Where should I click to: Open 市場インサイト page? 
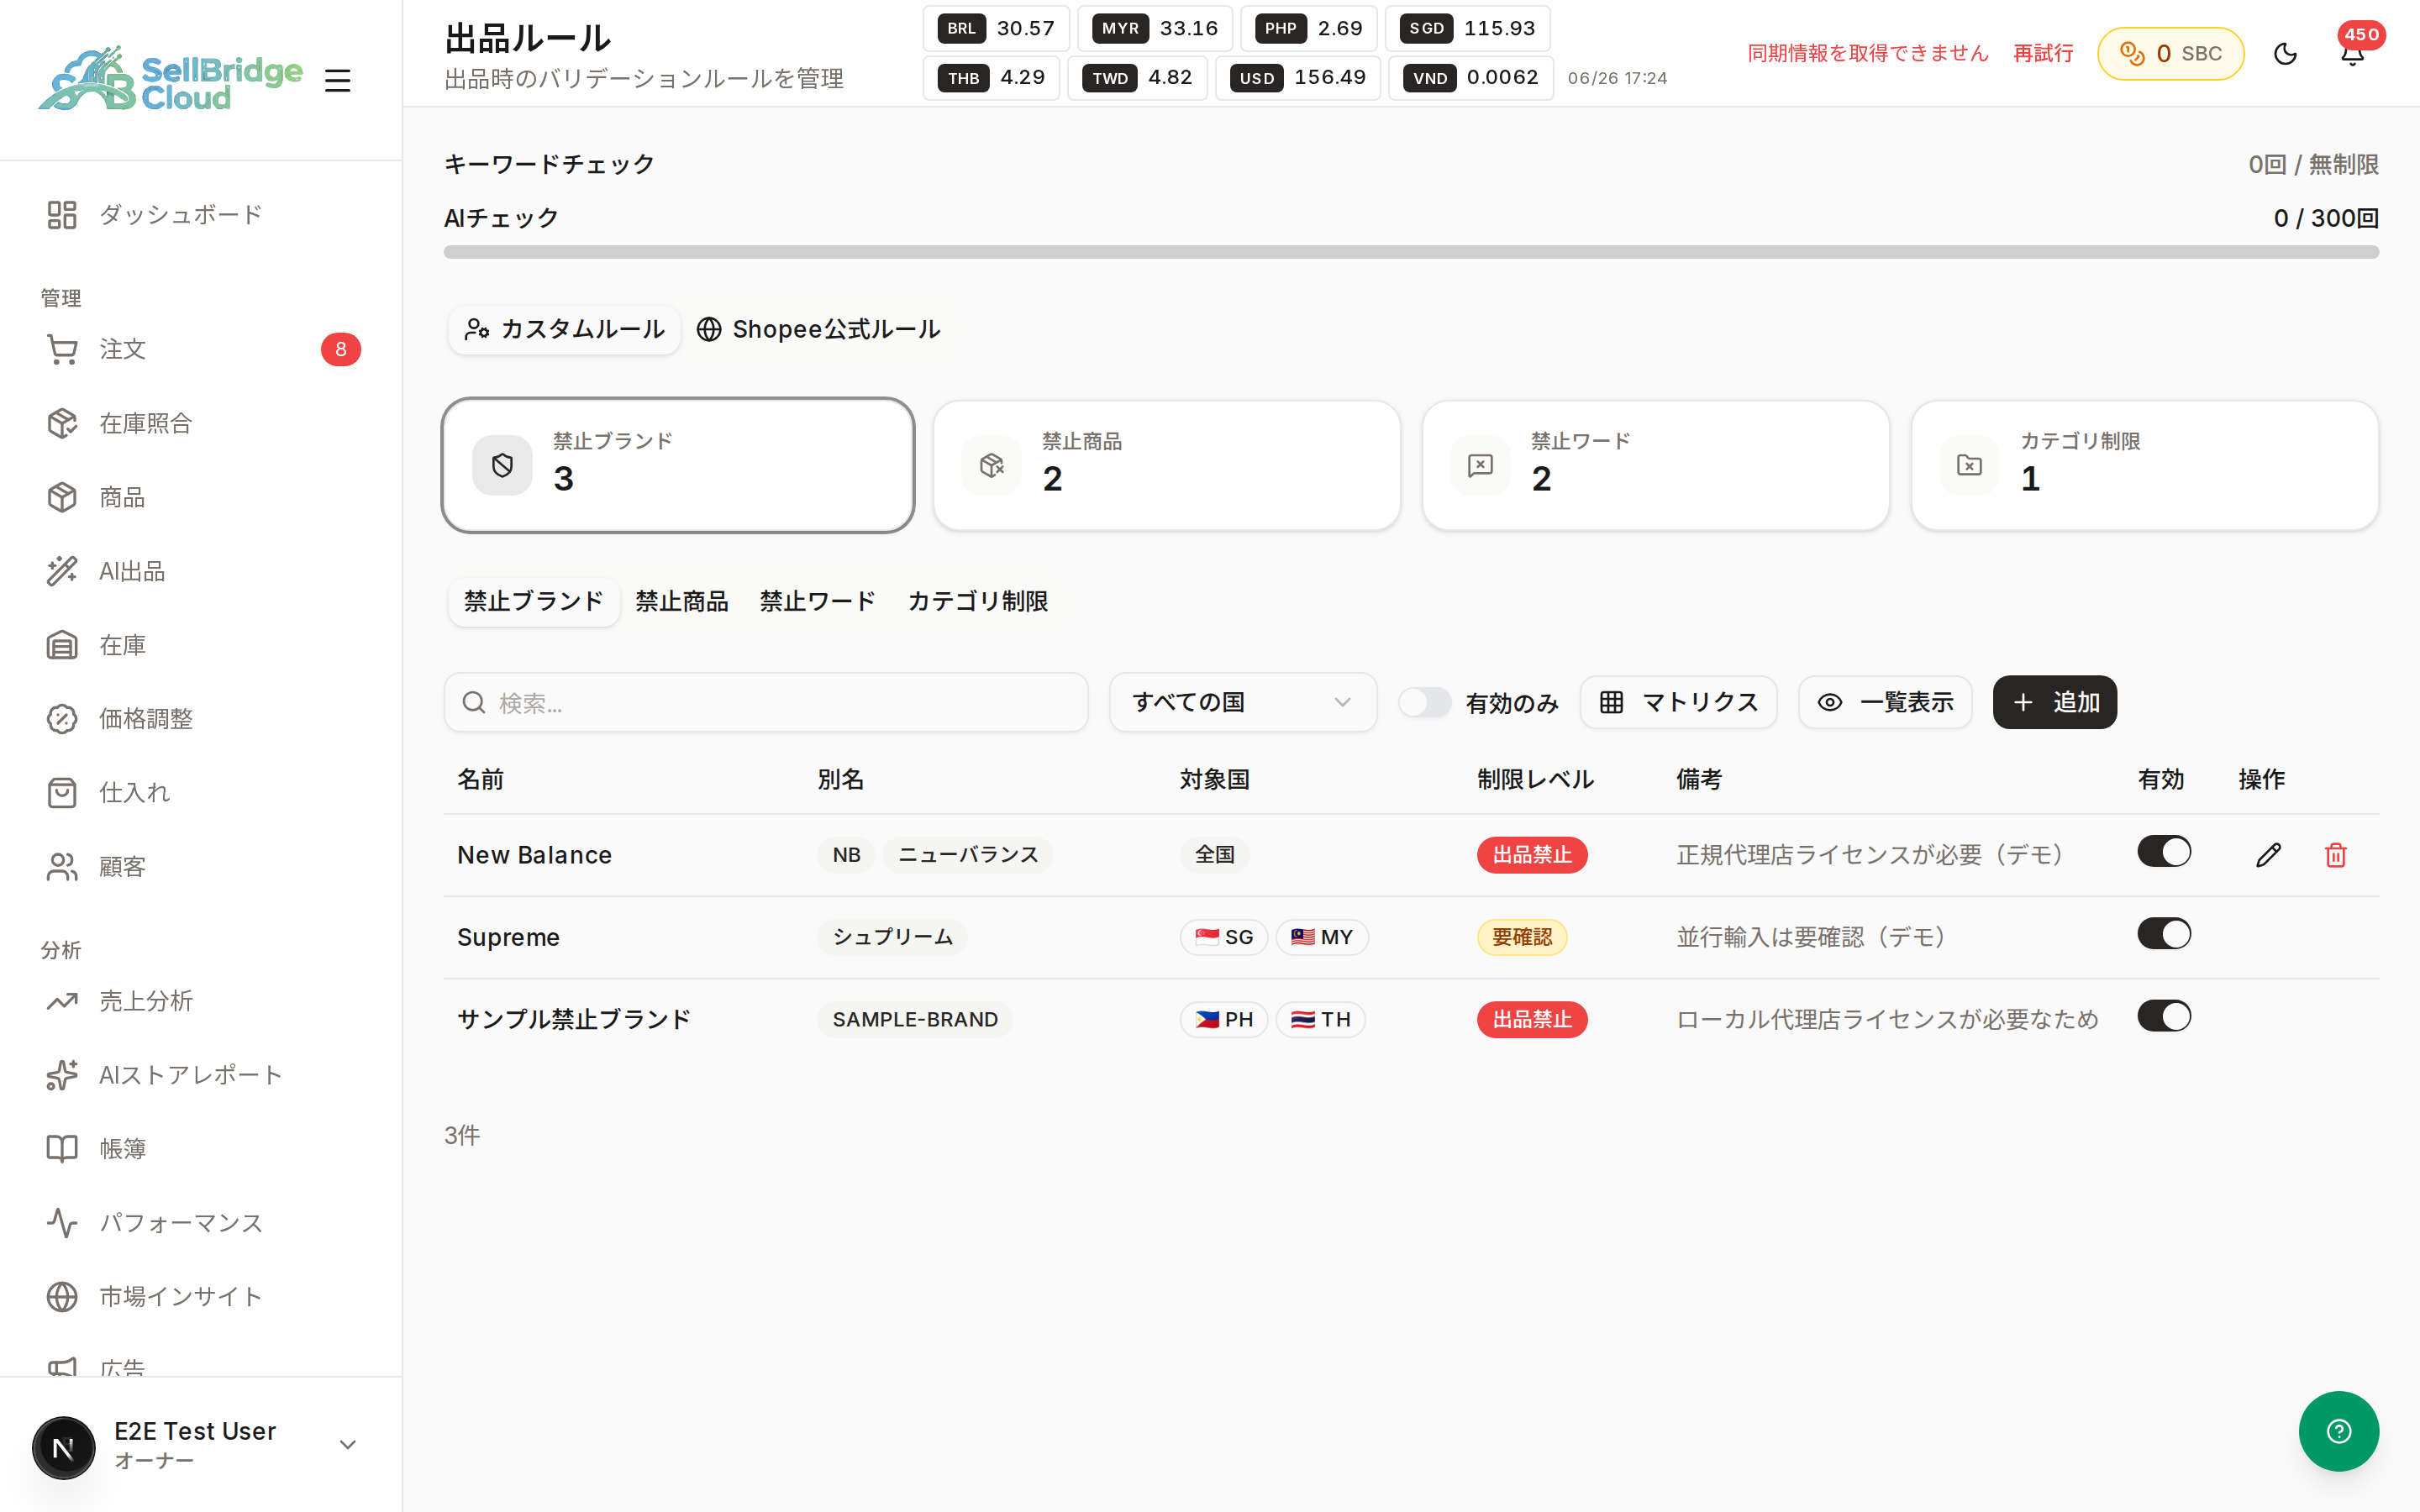pyautogui.click(x=200, y=1296)
